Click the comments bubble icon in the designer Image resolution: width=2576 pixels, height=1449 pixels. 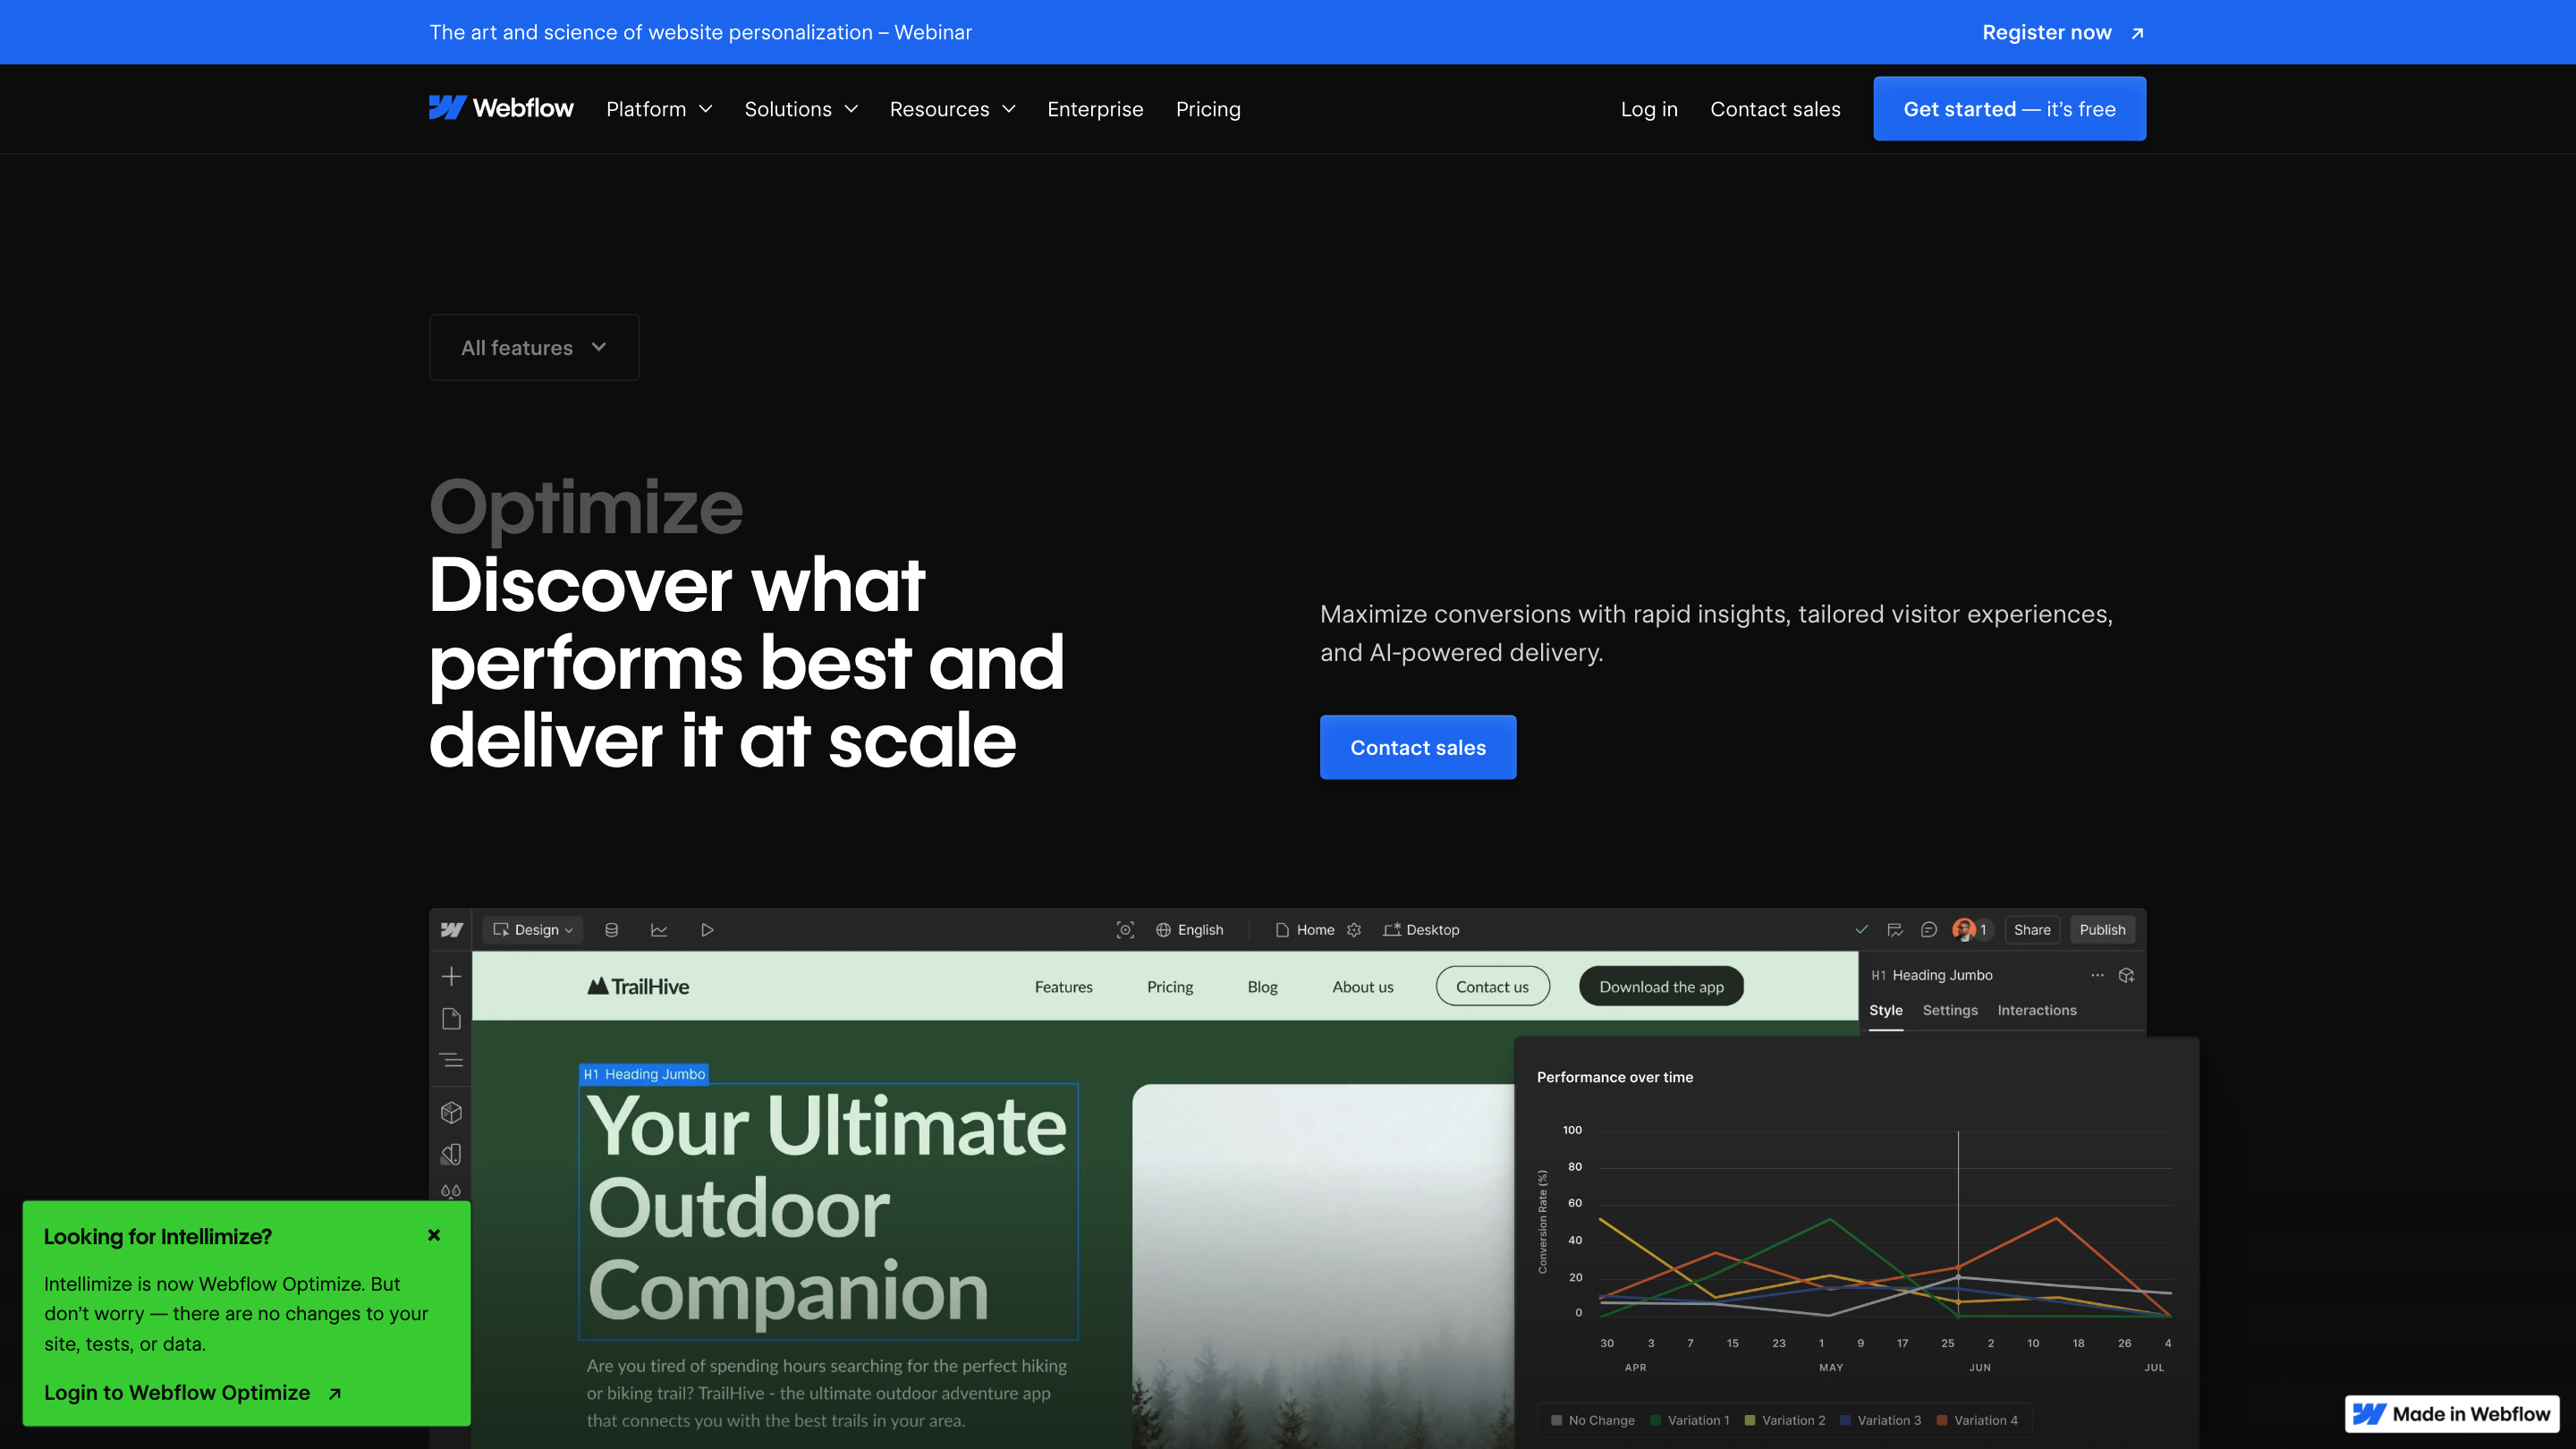[1929, 930]
